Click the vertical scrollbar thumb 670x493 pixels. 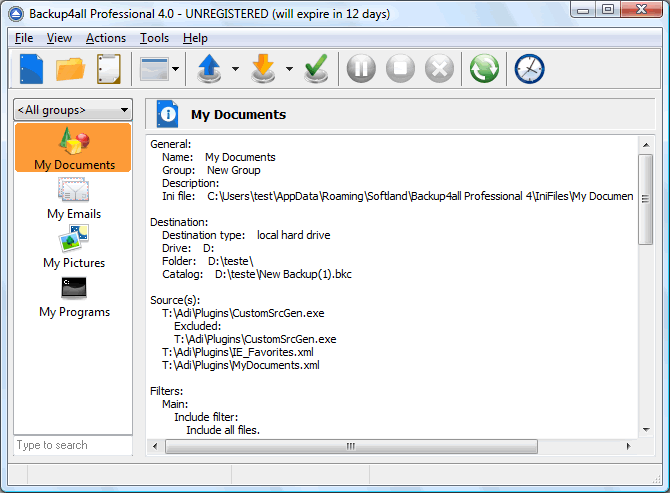(646, 199)
